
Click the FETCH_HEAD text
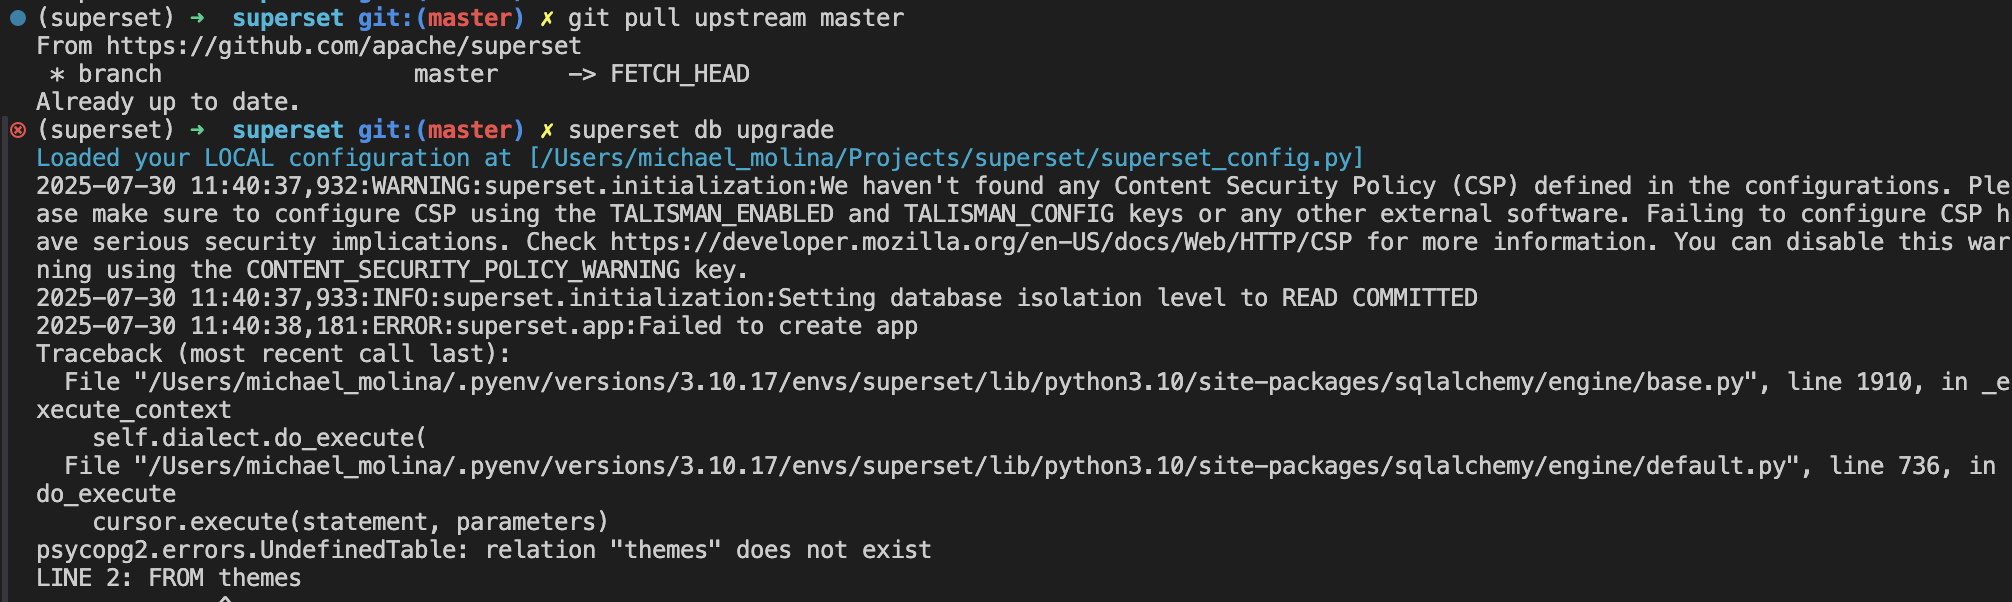click(x=680, y=74)
